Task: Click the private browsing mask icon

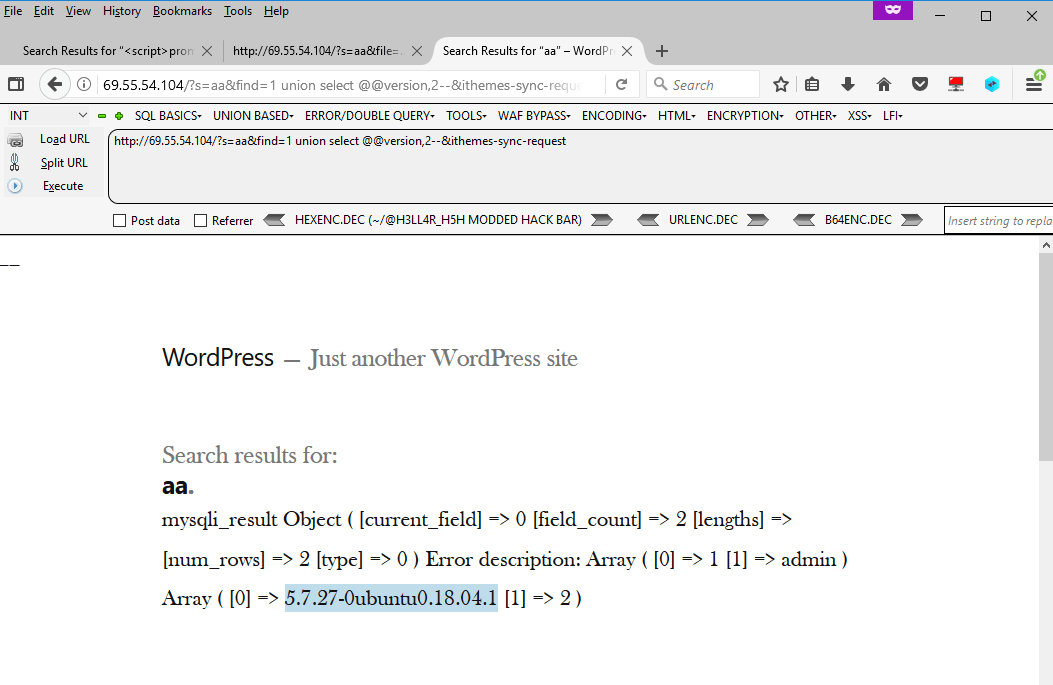Action: tap(892, 10)
